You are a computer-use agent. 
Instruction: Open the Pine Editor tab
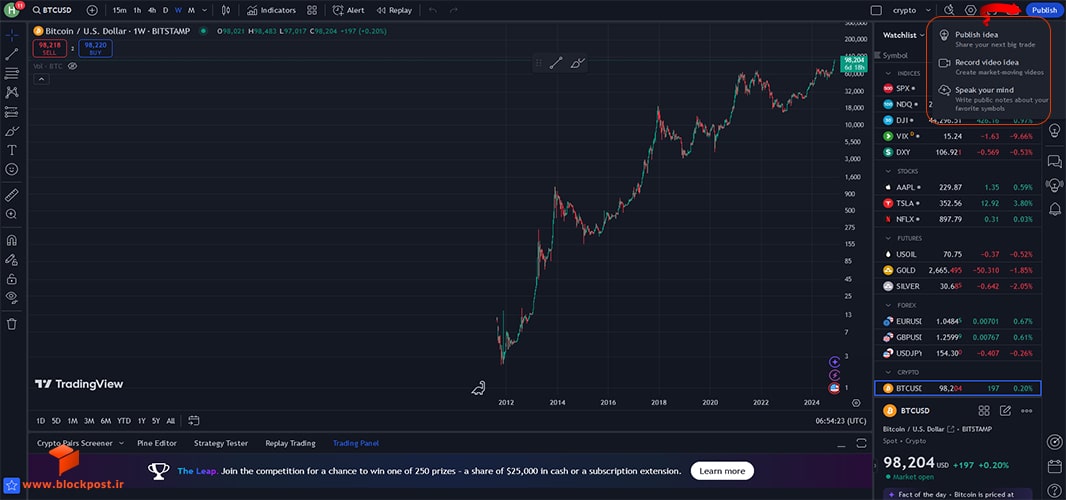pos(157,443)
